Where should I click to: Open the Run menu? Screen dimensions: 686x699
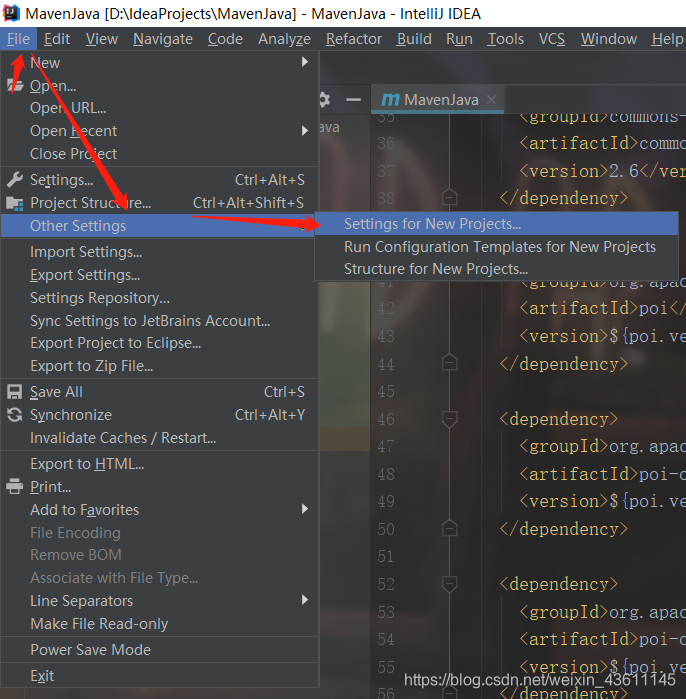point(459,39)
